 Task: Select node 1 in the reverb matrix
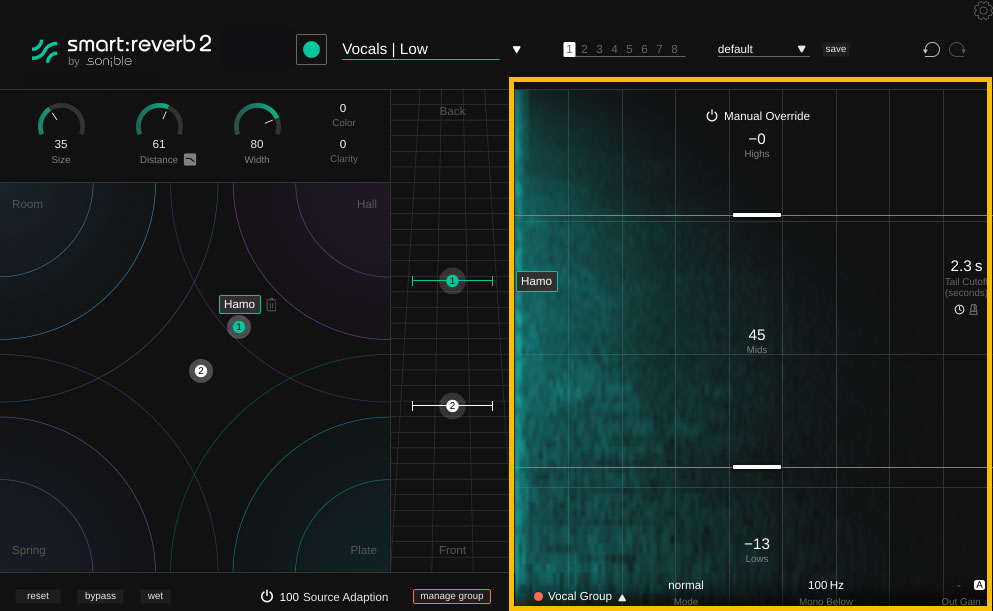tap(239, 327)
